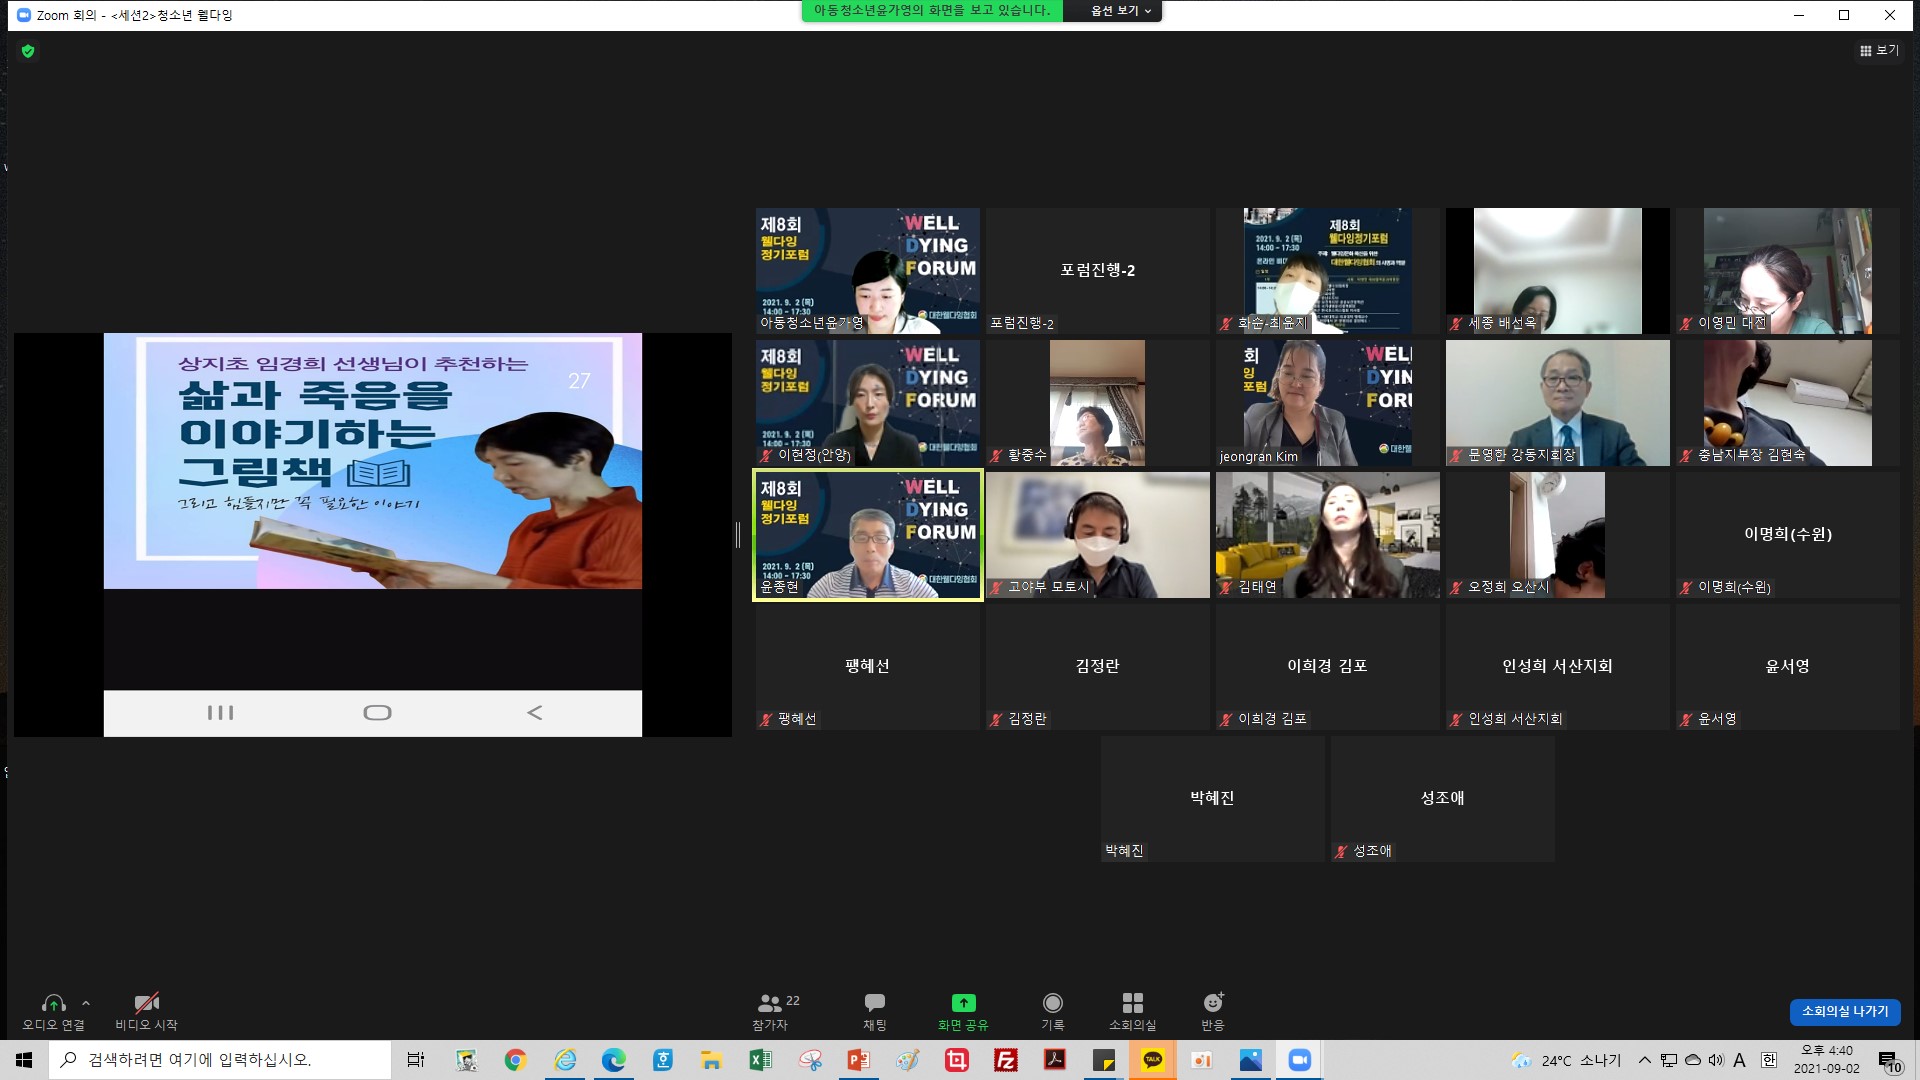Open the KakaoTalk icon in the taskbar
This screenshot has height=1080, width=1920.
click(x=1153, y=1060)
